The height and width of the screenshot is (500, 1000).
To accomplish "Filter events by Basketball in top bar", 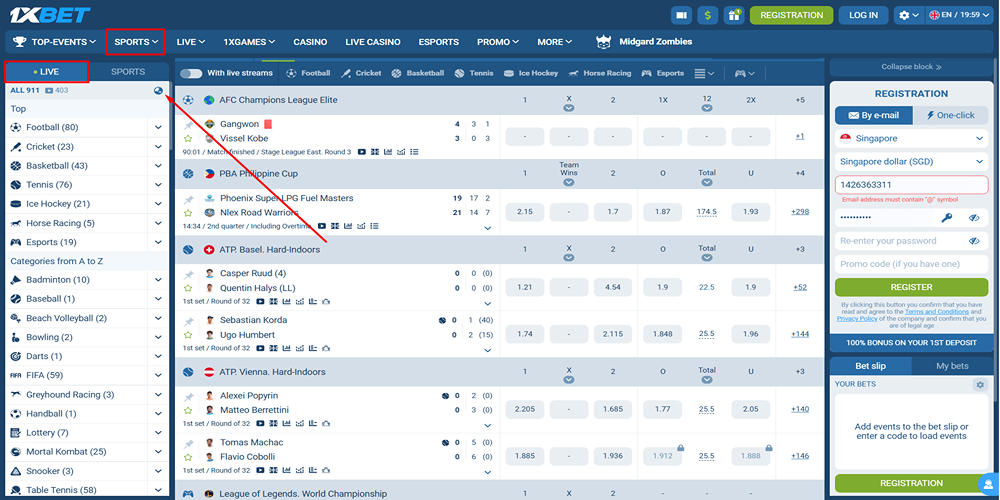I will (x=417, y=73).
